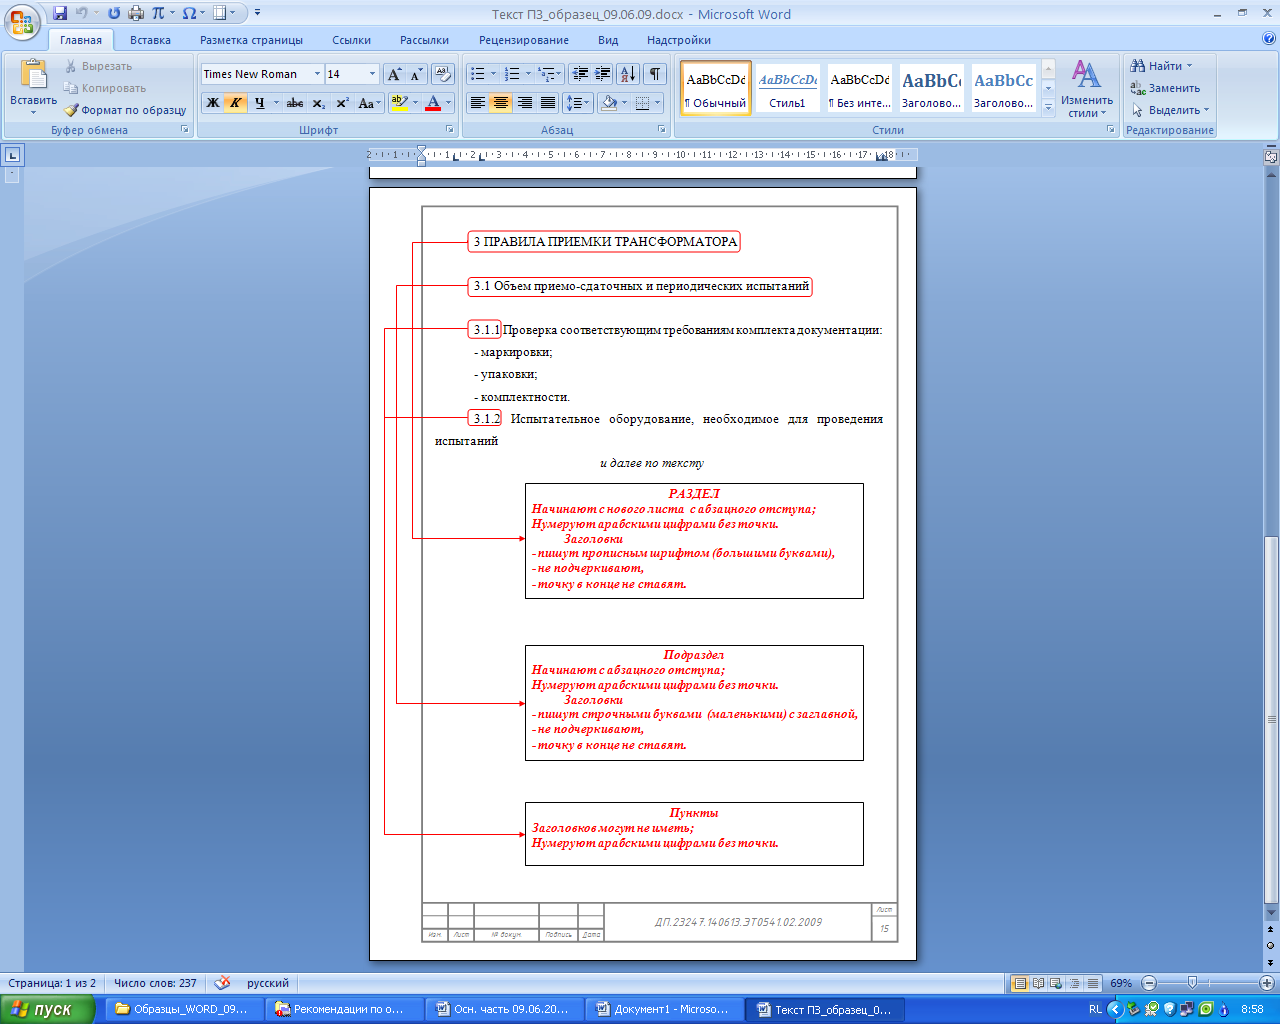Viewport: 1280px width, 1024px height.
Task: Open Paragraph dialog launcher in Абзац group
Action: point(662,130)
